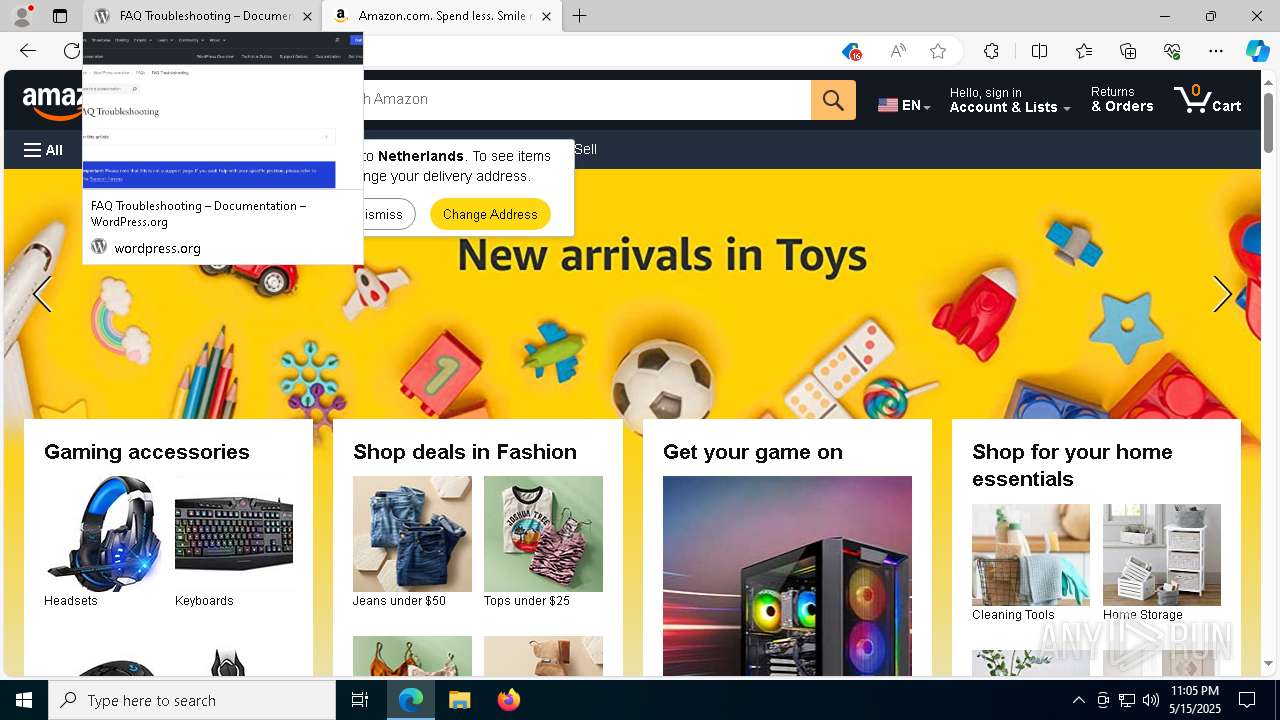Toggle browser split screen view
The width and height of the screenshot is (1280, 720).
[1039, 51]
